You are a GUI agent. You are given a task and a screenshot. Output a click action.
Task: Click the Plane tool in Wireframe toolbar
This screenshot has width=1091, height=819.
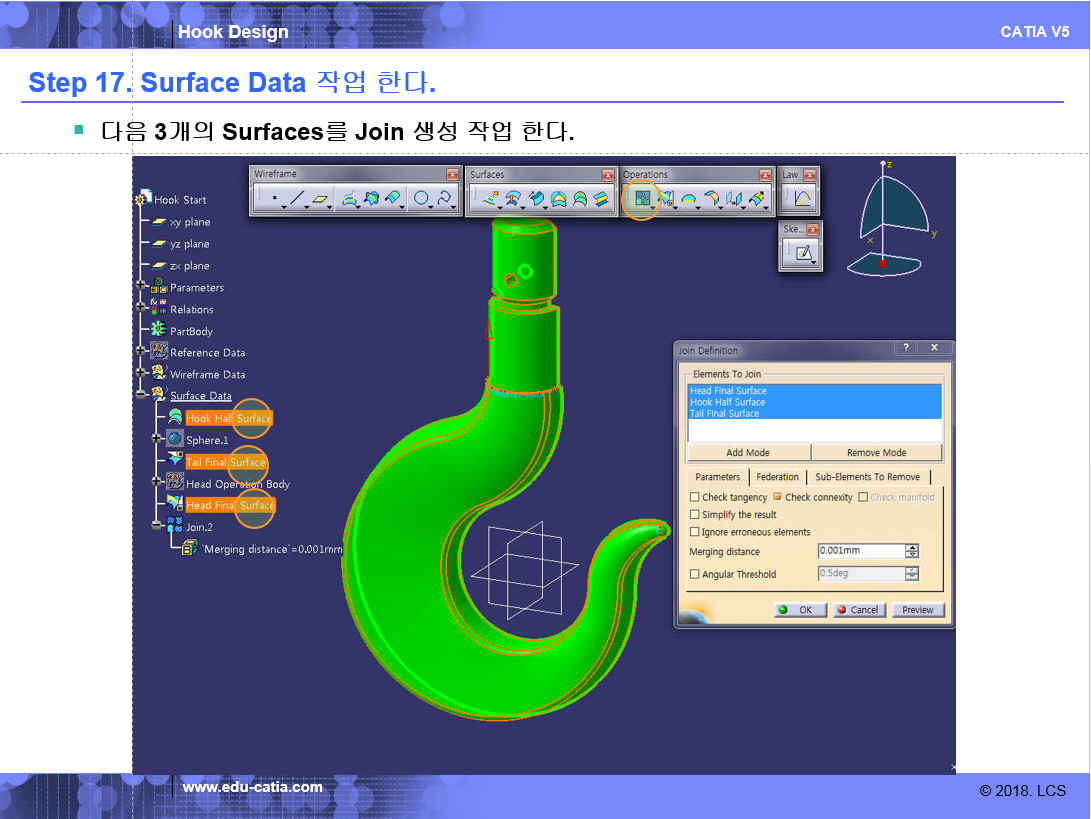point(321,199)
